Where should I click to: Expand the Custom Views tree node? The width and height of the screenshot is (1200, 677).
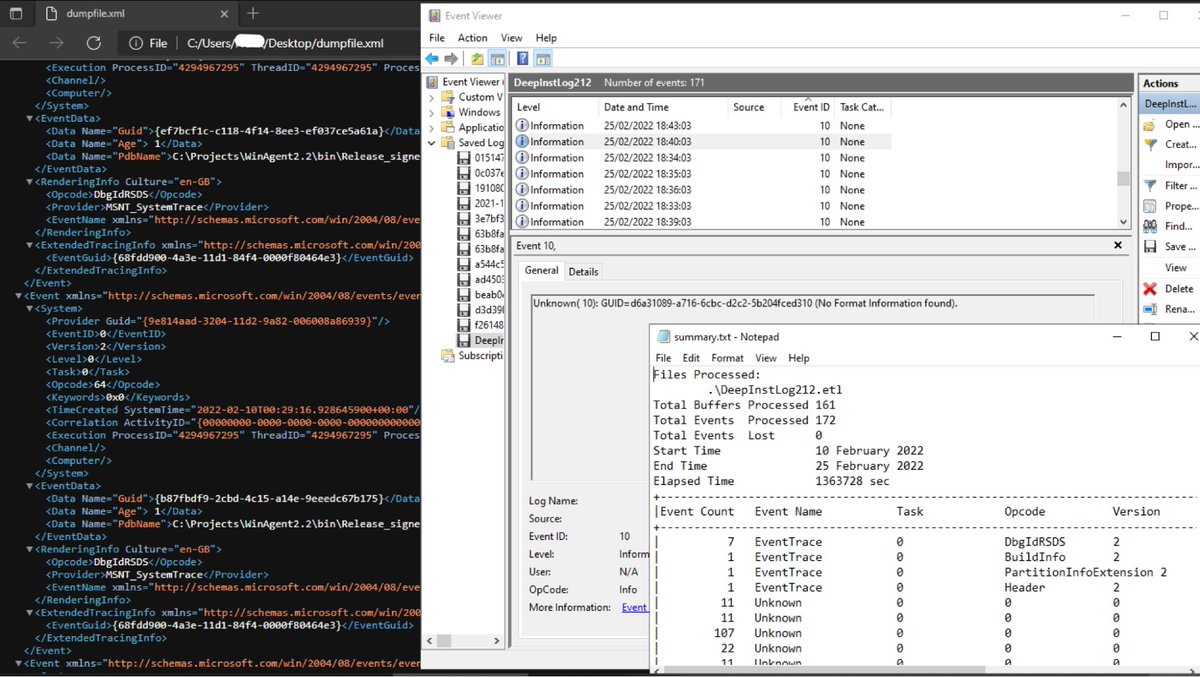432,98
